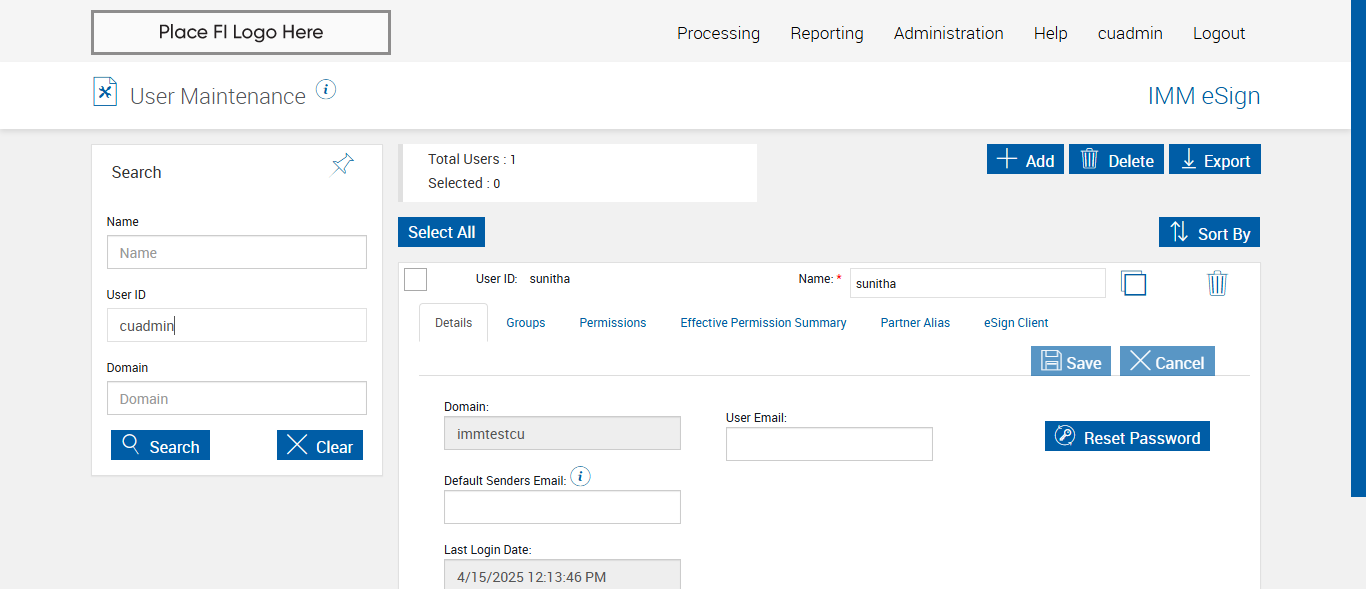The image size is (1366, 589).
Task: Click the Logout link
Action: click(1218, 33)
